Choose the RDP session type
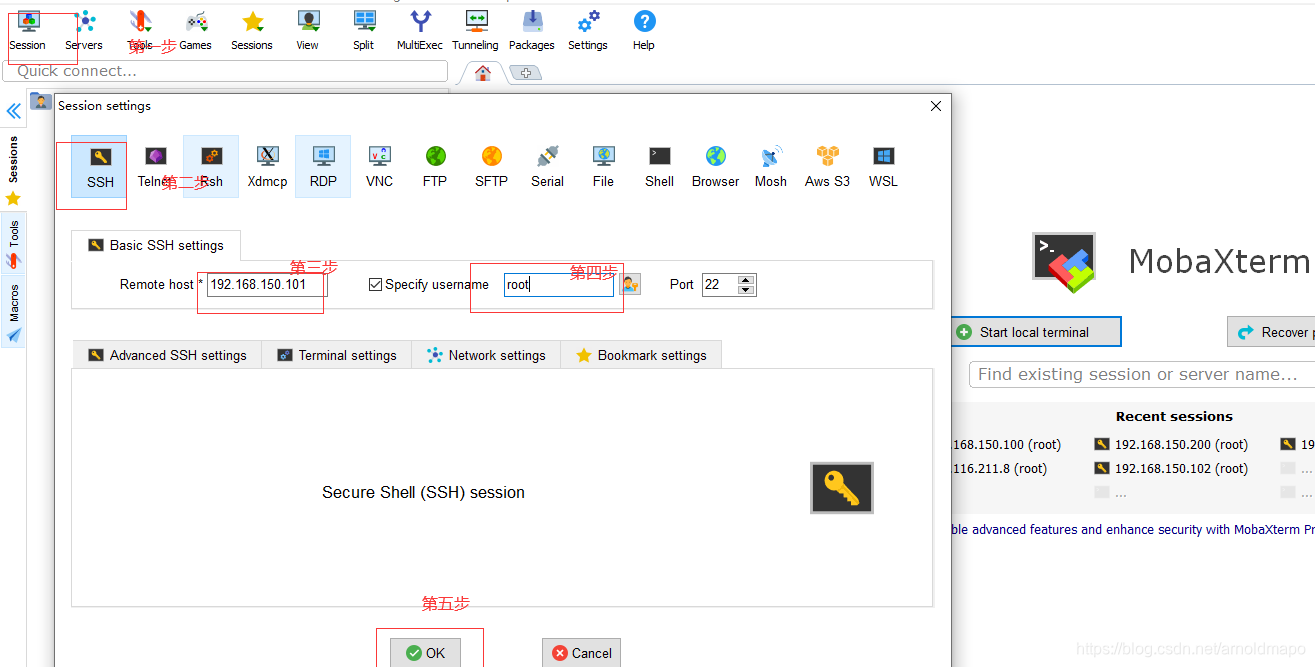 coord(323,166)
